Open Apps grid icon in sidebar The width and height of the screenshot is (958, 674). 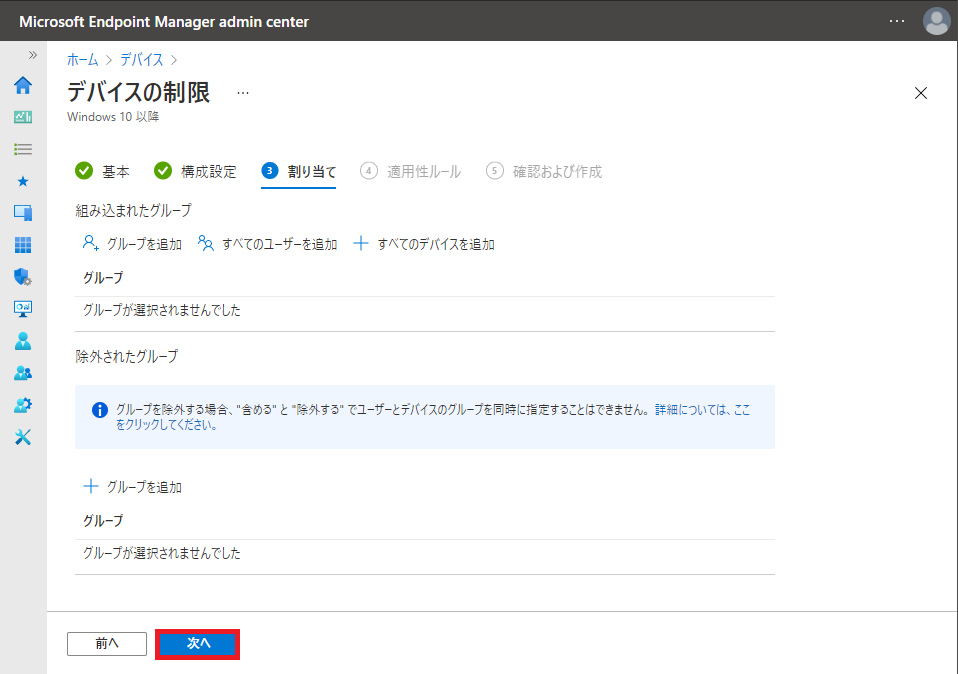(23, 245)
